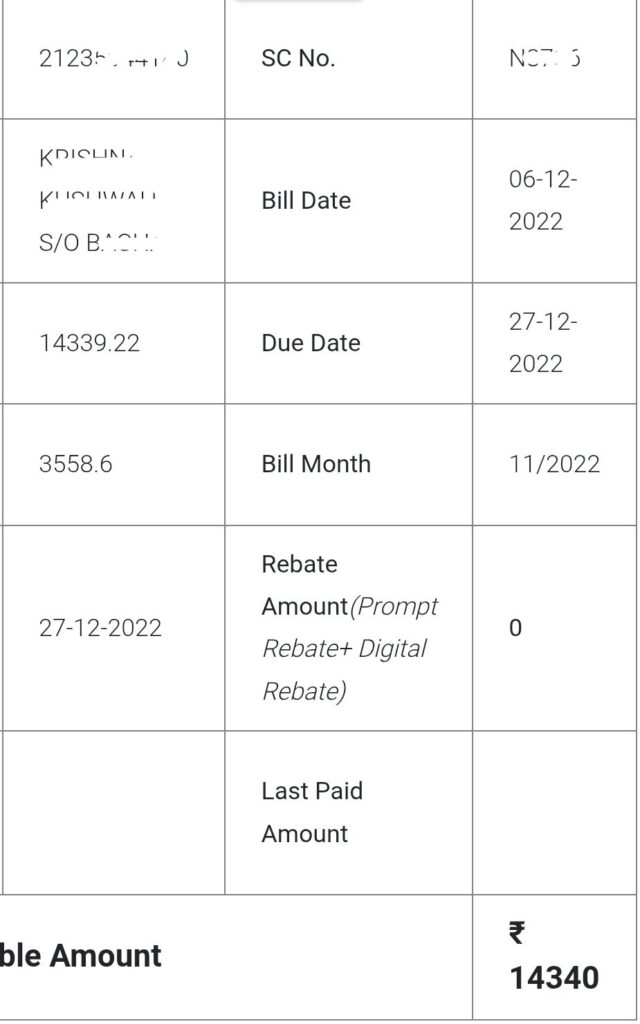640x1024 pixels.
Task: Click the bold payable Amount heading
Action: pyautogui.click(x=82, y=956)
